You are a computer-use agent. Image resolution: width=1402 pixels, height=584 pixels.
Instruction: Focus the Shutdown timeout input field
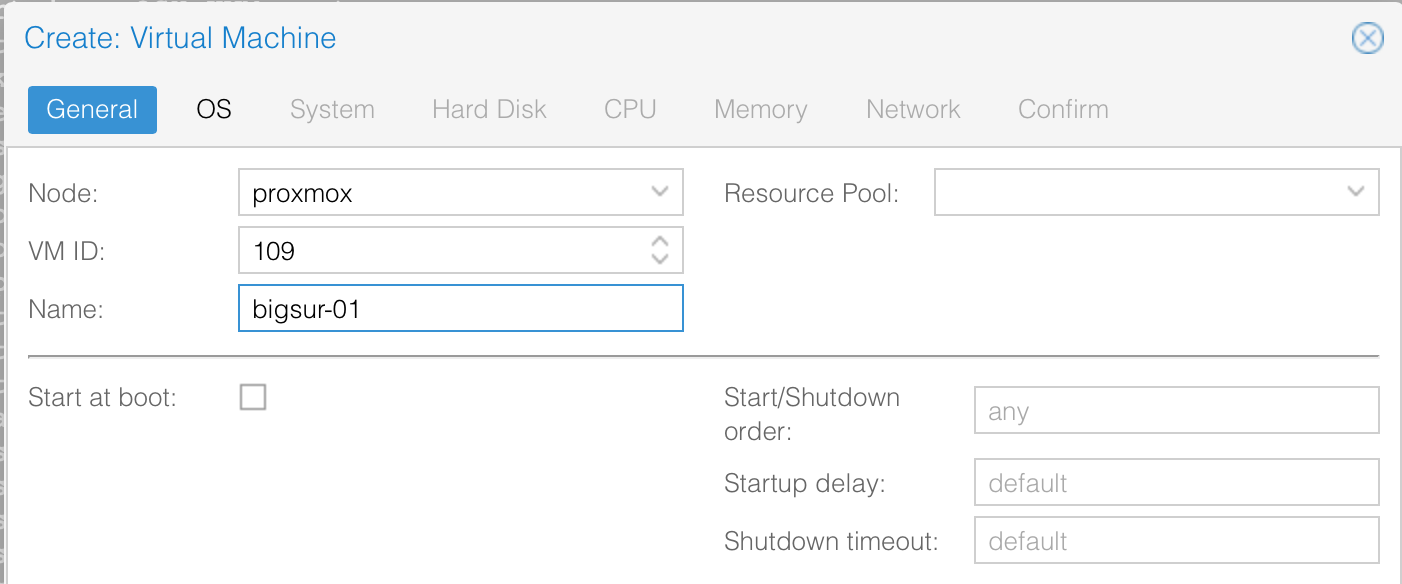(x=1176, y=542)
